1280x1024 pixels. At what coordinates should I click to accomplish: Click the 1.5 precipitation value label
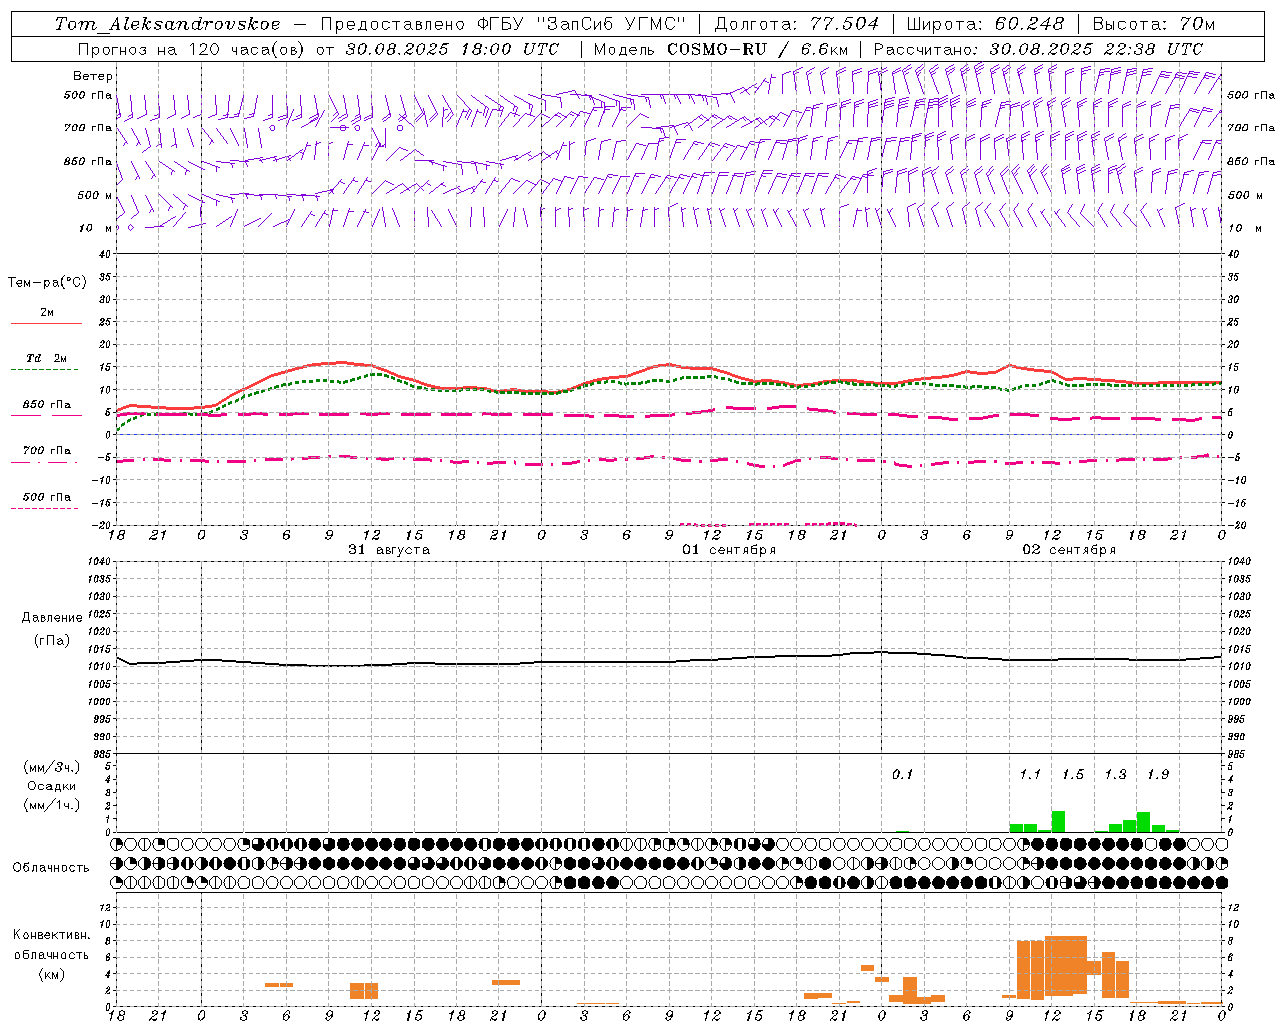[x=1073, y=774]
